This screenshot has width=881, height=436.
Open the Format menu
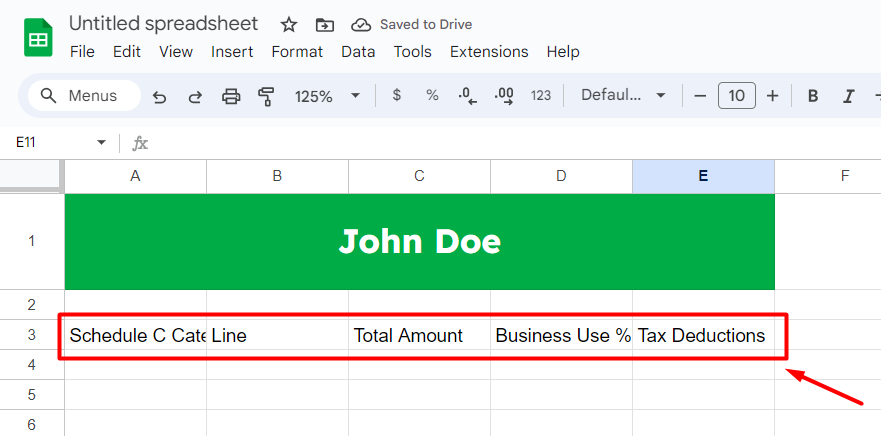[x=297, y=52]
